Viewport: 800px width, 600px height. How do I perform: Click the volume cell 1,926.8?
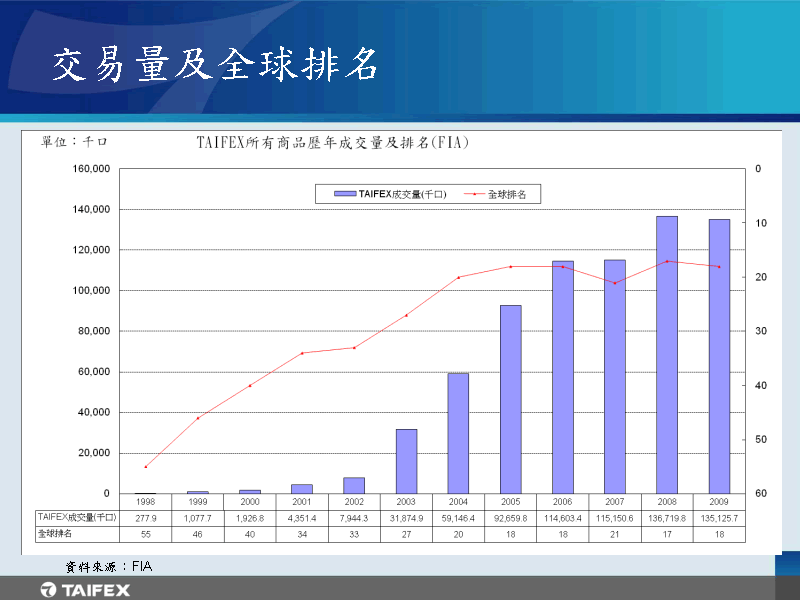[x=250, y=518]
